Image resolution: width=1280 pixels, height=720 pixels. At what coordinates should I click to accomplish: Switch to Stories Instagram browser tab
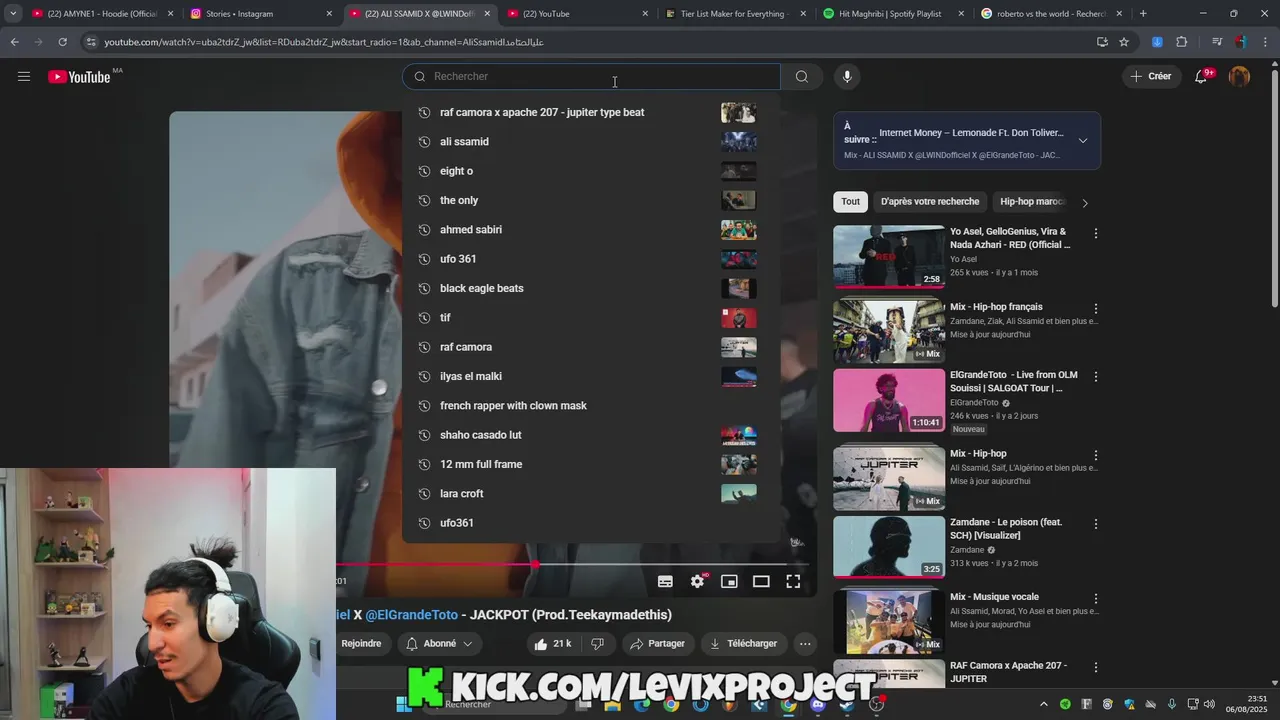coord(260,14)
